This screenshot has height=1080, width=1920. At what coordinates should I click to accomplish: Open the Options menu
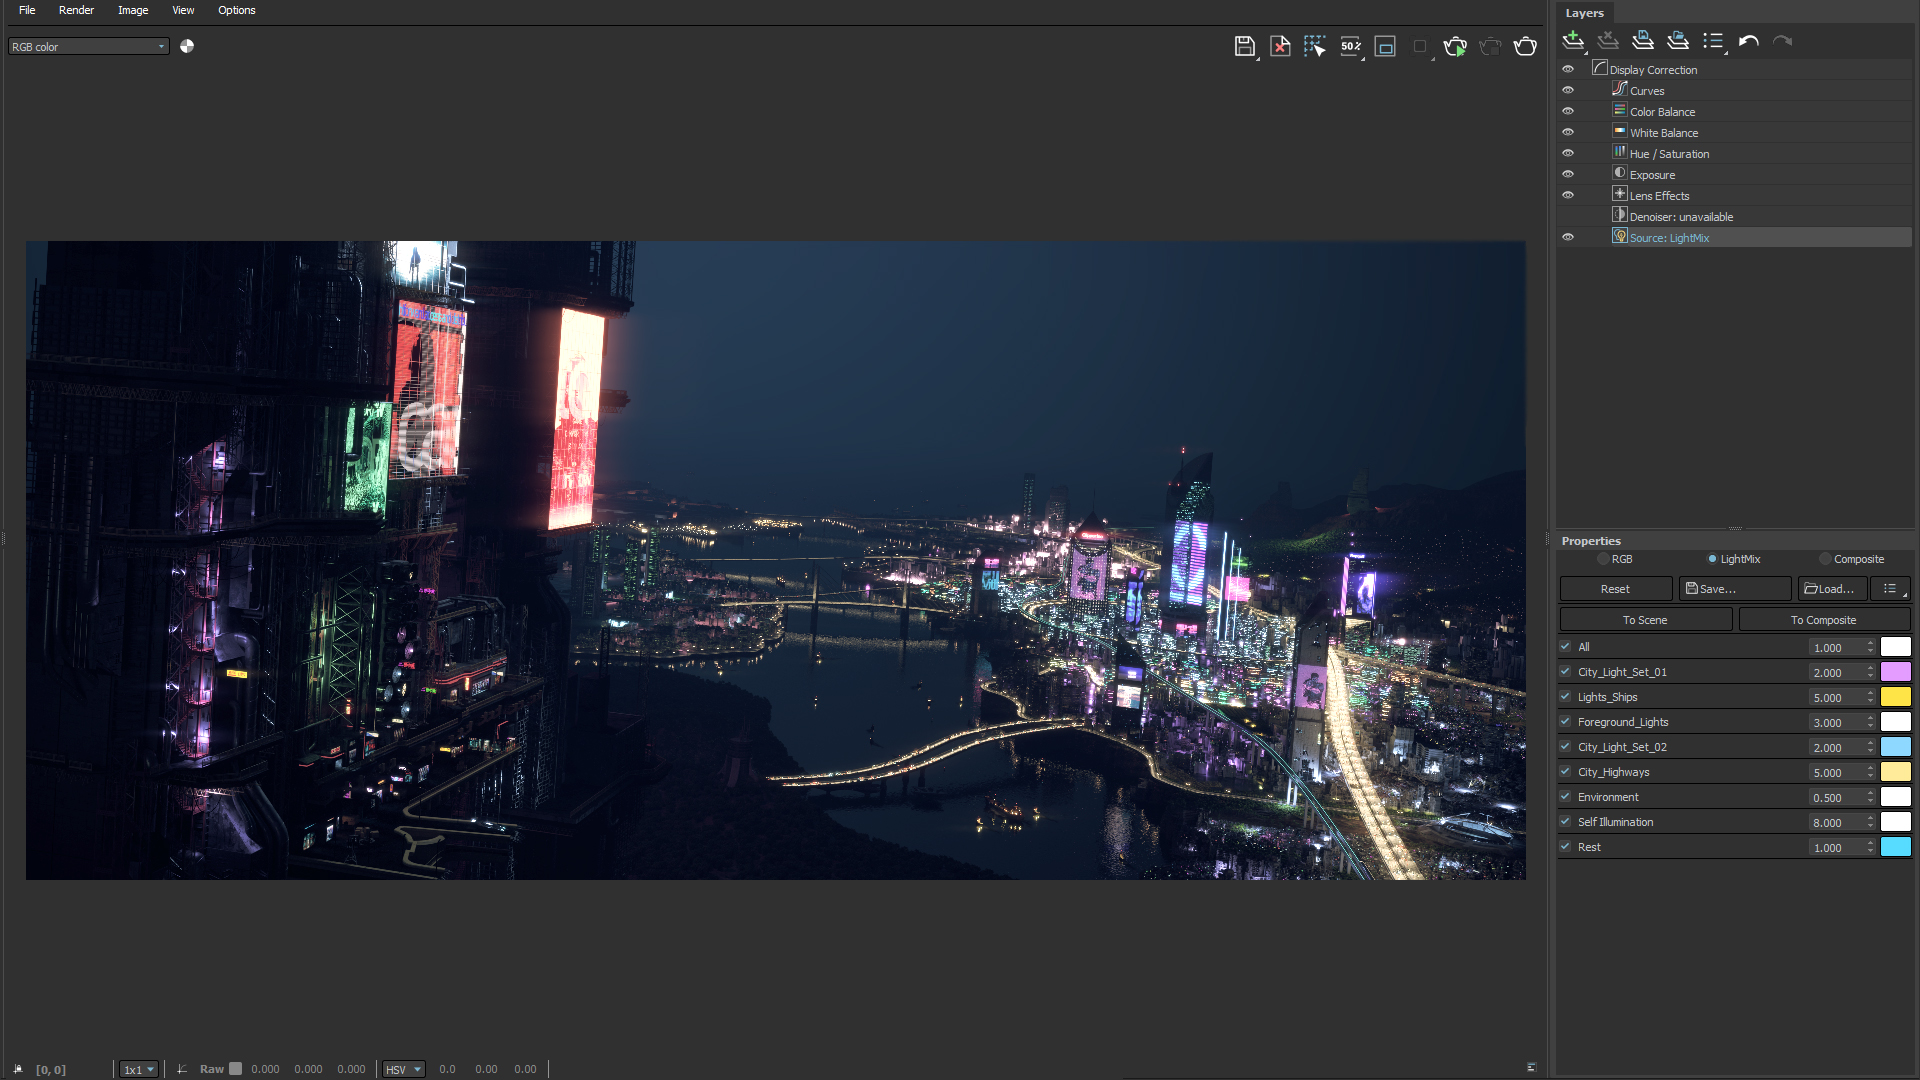(236, 10)
